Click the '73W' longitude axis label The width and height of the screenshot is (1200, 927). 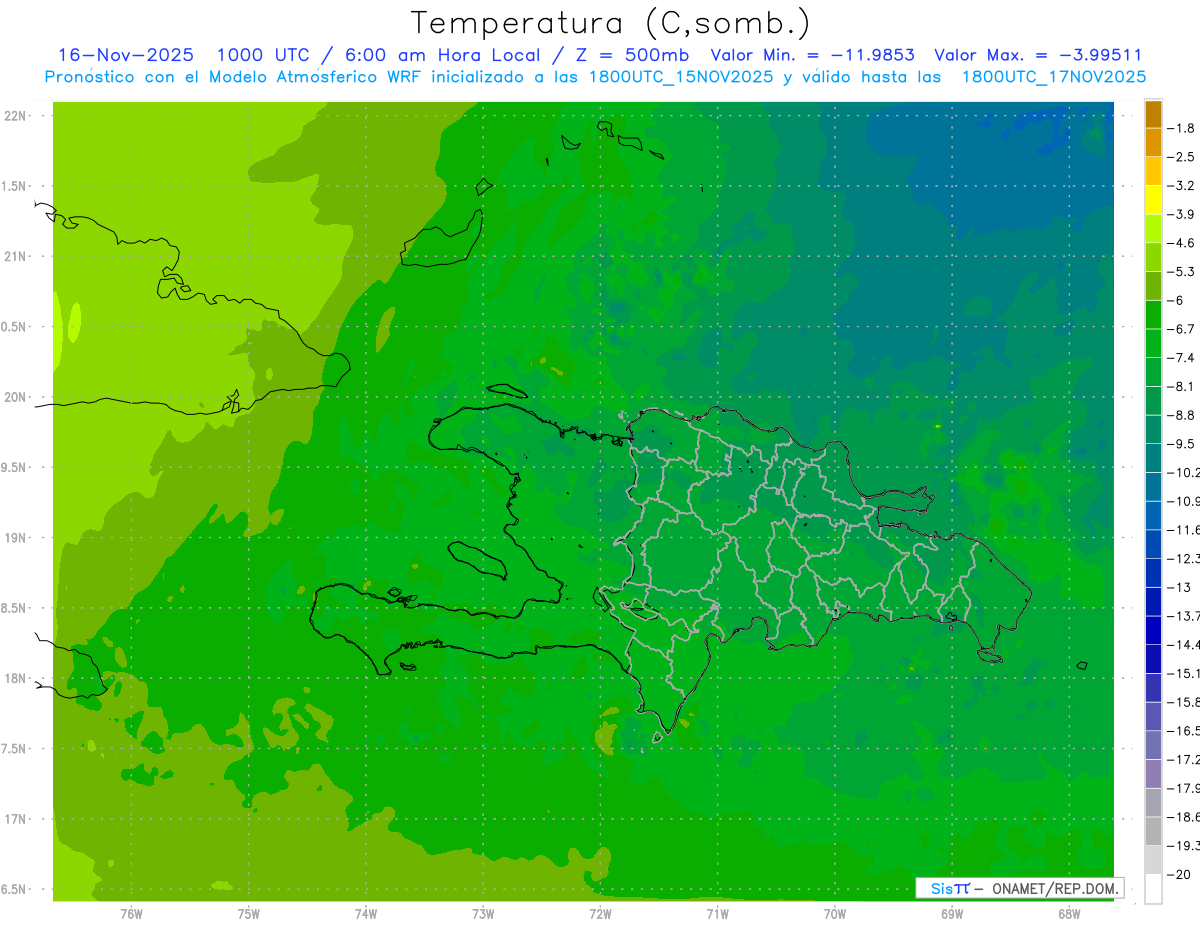tap(483, 913)
